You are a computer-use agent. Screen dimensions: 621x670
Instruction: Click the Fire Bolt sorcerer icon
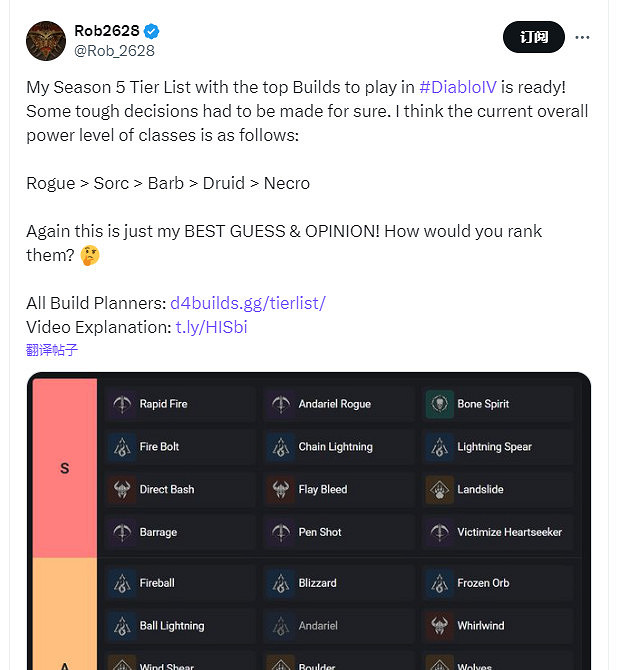click(123, 447)
